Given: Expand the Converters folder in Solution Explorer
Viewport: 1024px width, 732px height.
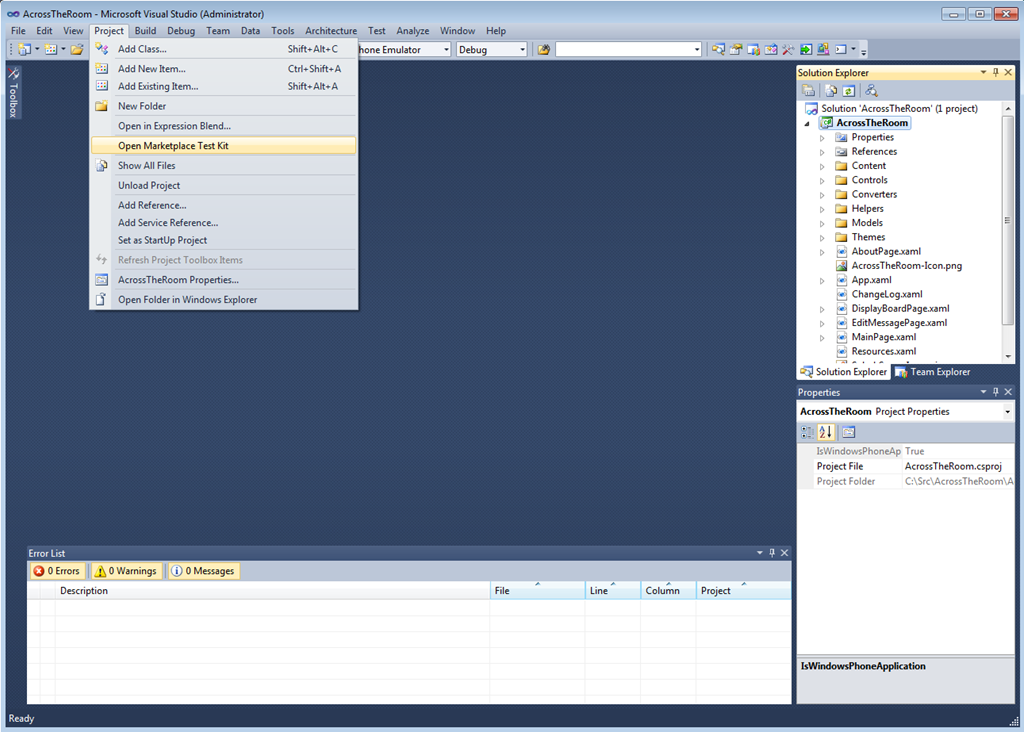Looking at the screenshot, I should tap(822, 195).
